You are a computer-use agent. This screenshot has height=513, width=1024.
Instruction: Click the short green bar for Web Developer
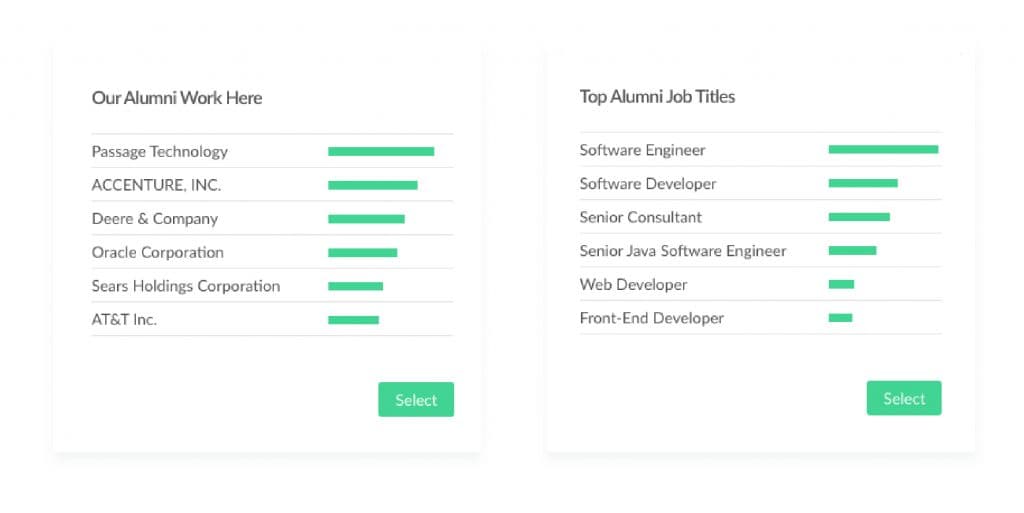(x=841, y=285)
